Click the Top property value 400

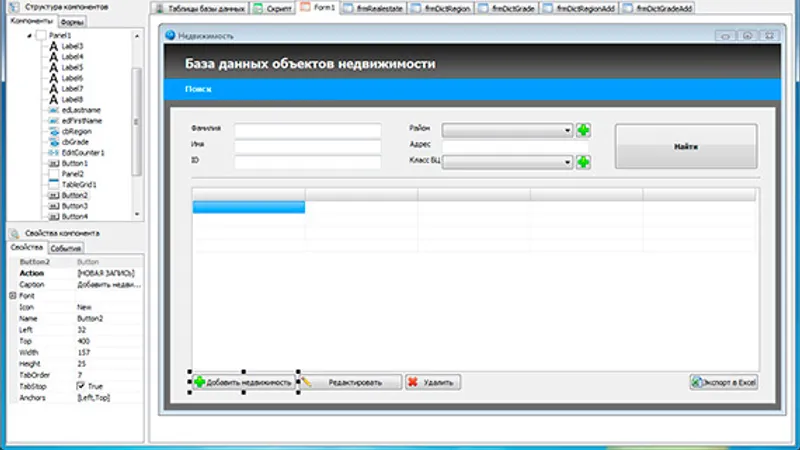coord(84,341)
